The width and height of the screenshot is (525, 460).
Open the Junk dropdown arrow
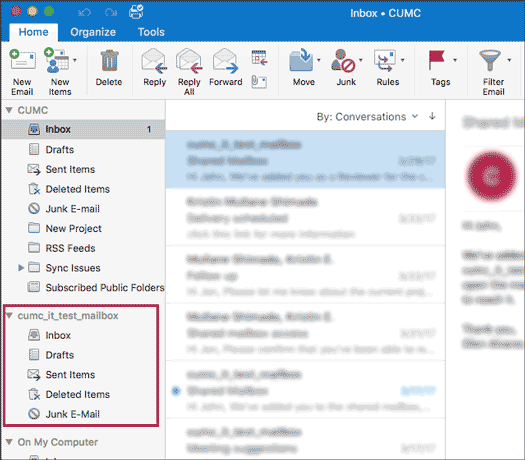coord(361,60)
